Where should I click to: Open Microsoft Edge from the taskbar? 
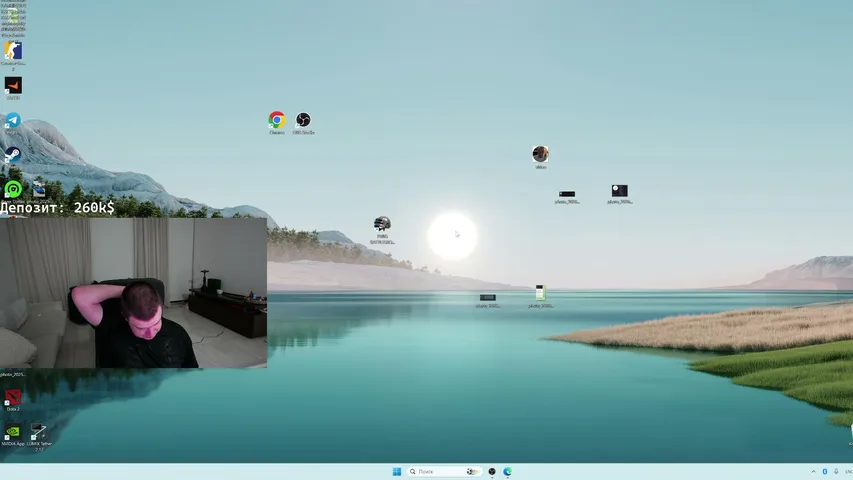click(508, 471)
